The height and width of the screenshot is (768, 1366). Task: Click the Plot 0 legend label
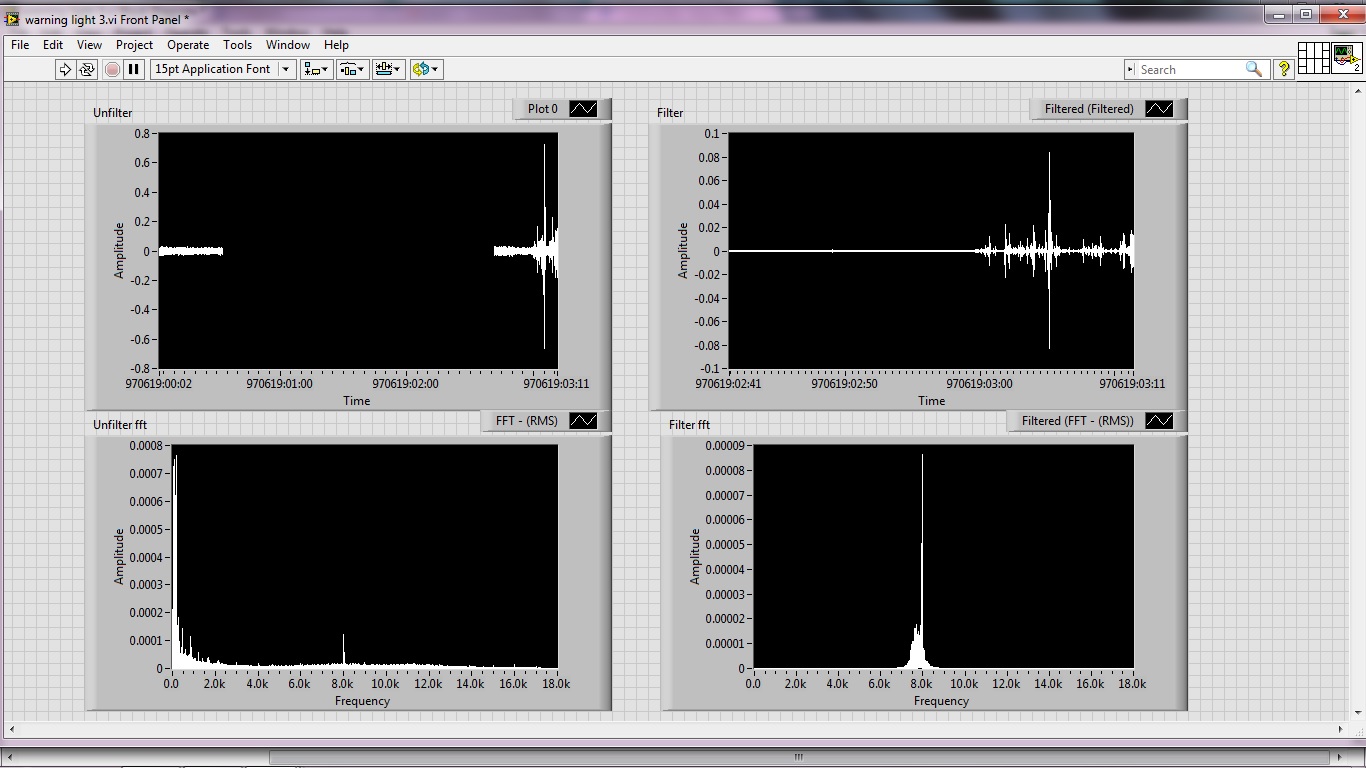[543, 109]
